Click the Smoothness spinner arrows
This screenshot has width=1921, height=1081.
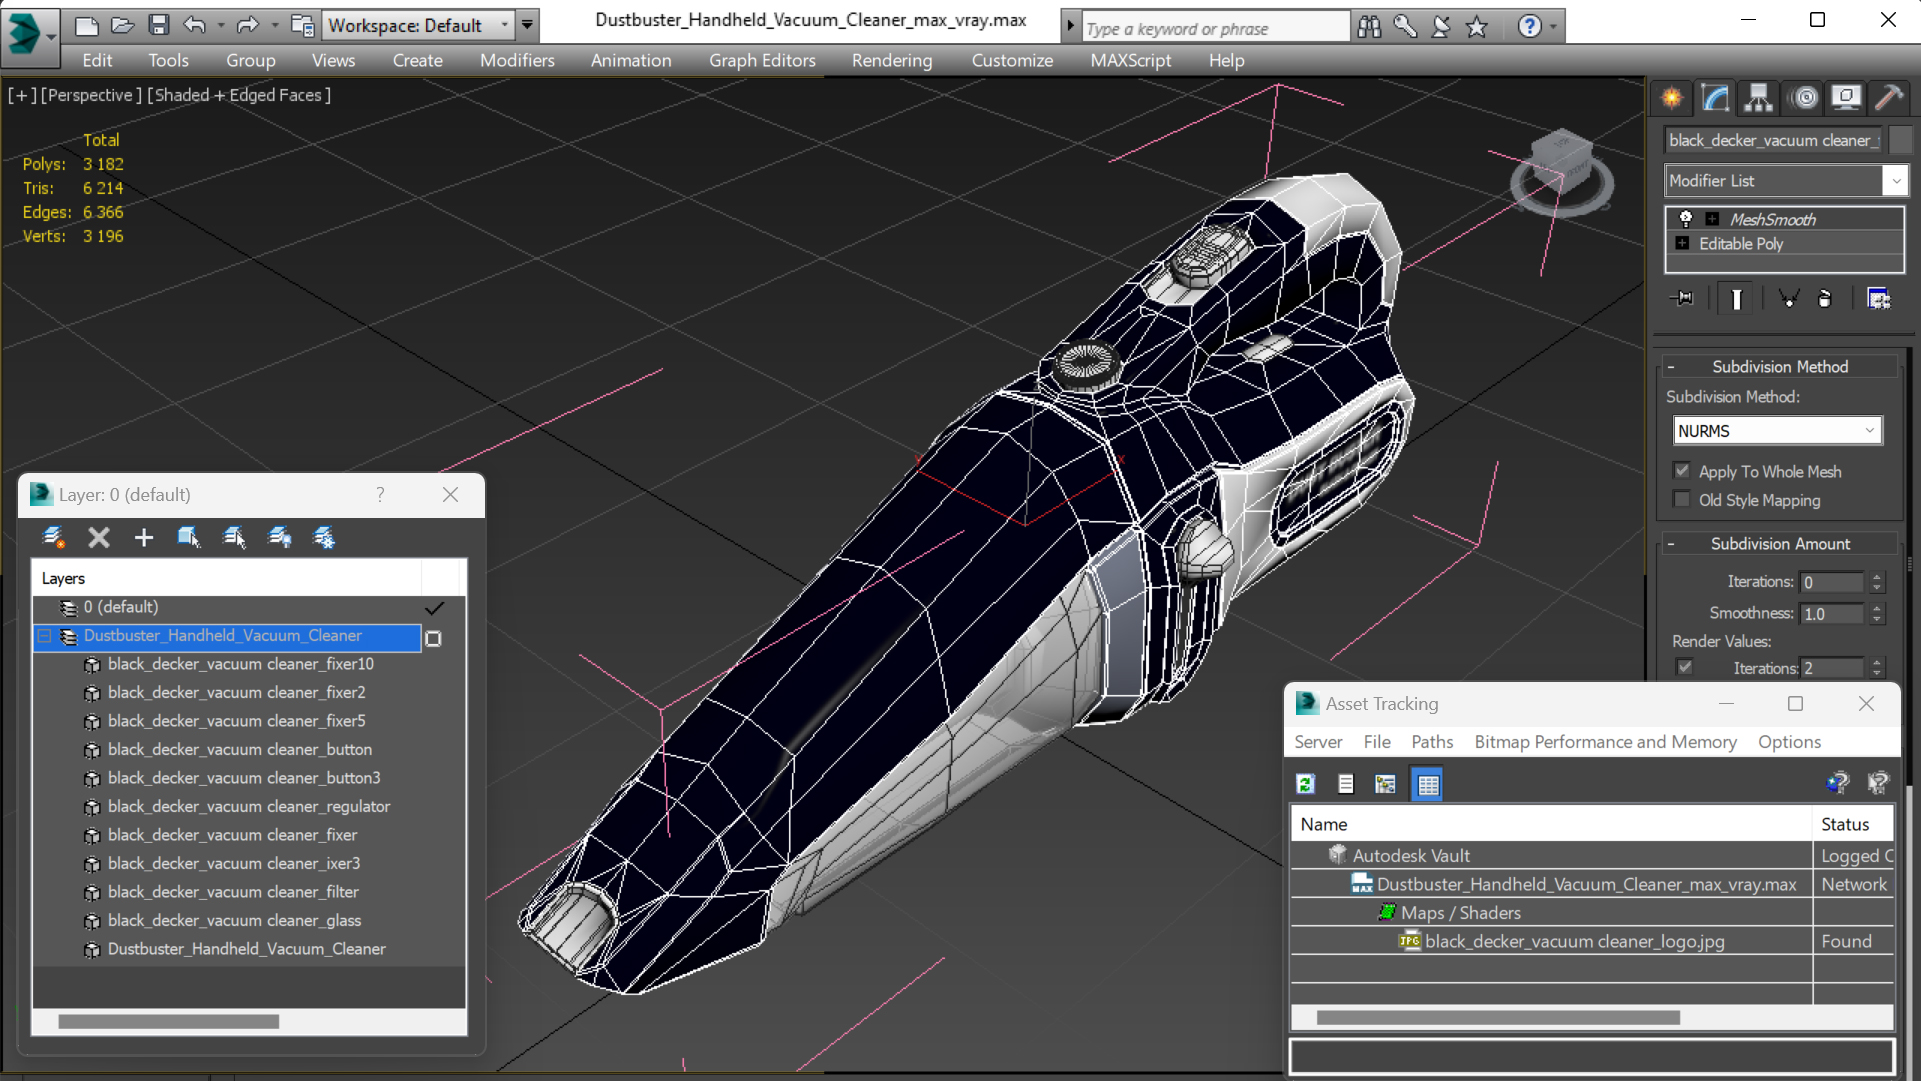(x=1877, y=614)
